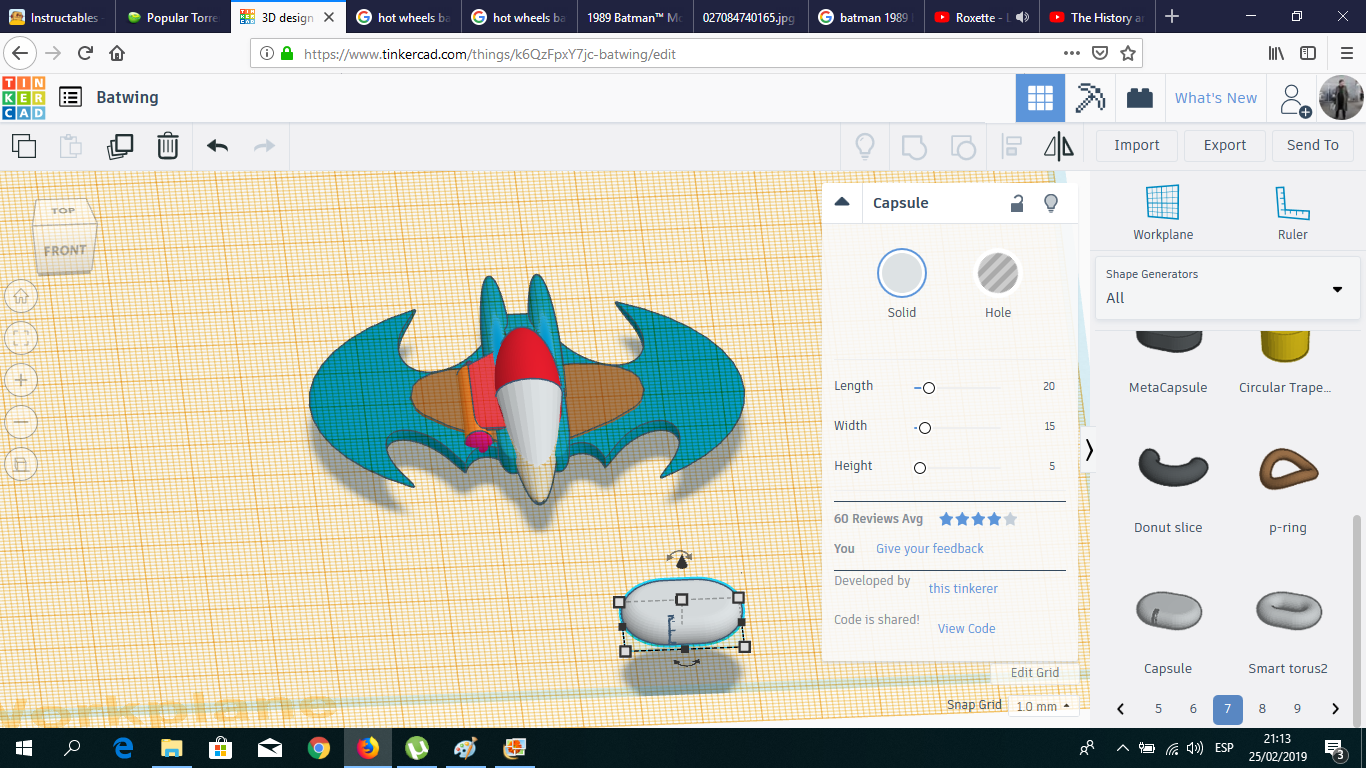
Task: Open the design list menu icon
Action: coord(70,97)
